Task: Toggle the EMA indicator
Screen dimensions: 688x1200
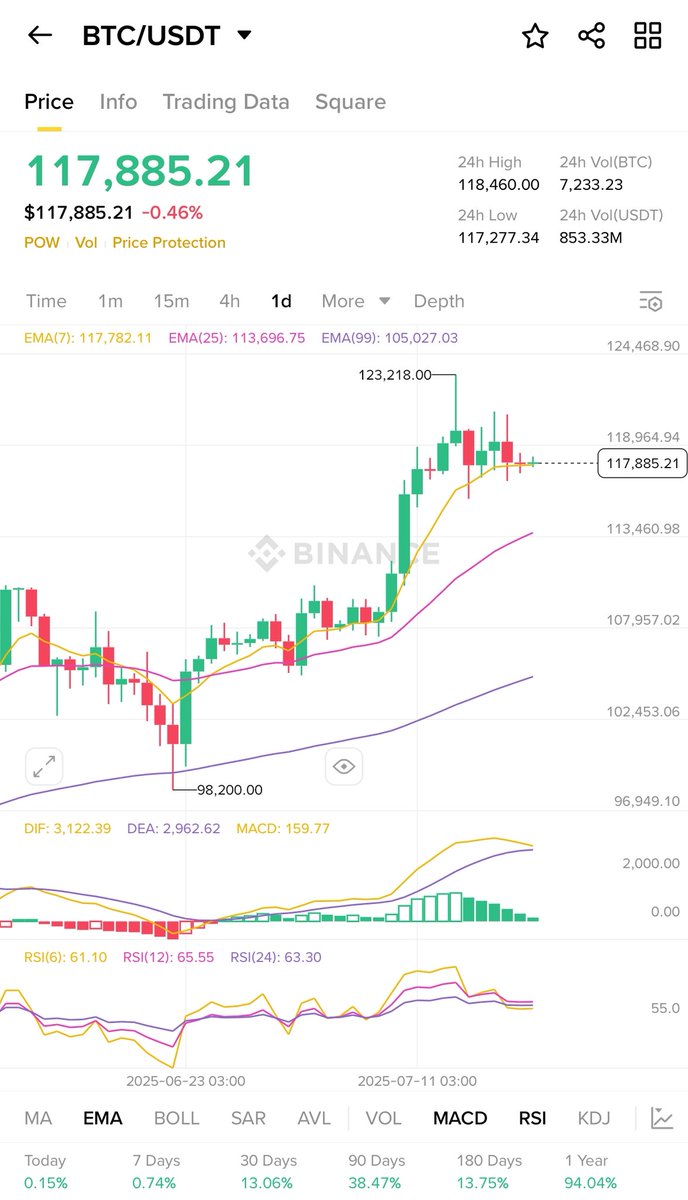Action: point(103,1118)
